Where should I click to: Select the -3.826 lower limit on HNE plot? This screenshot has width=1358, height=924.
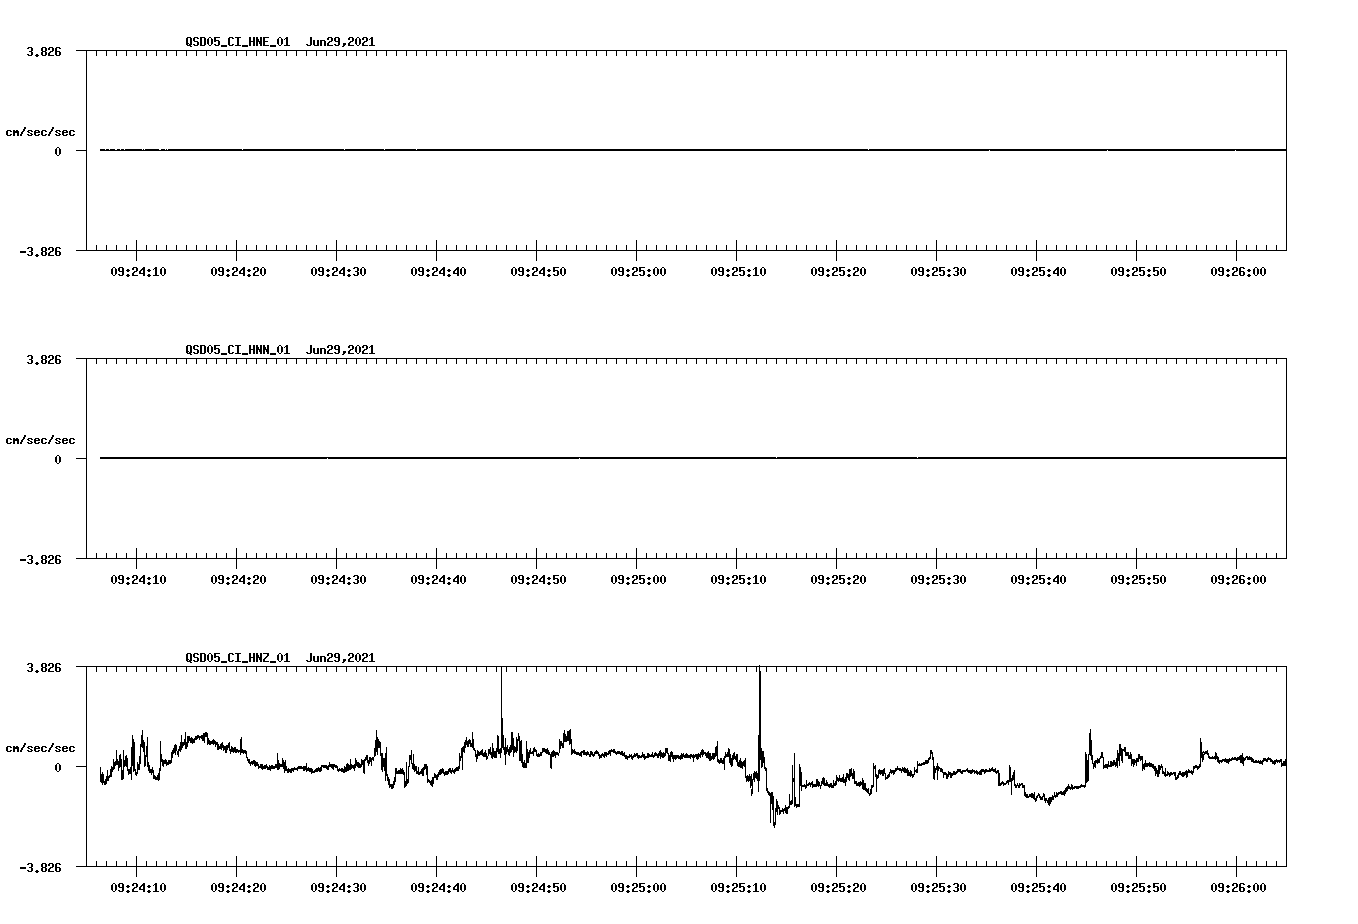click(x=40, y=252)
